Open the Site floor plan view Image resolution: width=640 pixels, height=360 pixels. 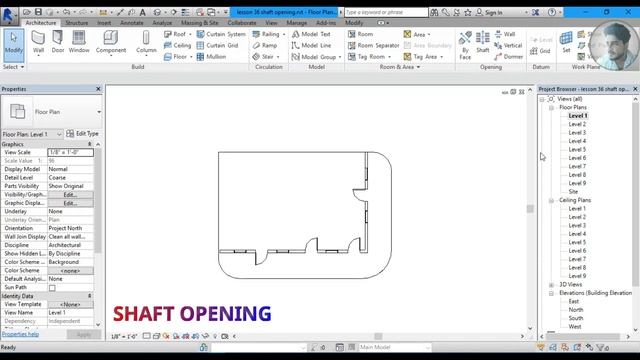[573, 192]
